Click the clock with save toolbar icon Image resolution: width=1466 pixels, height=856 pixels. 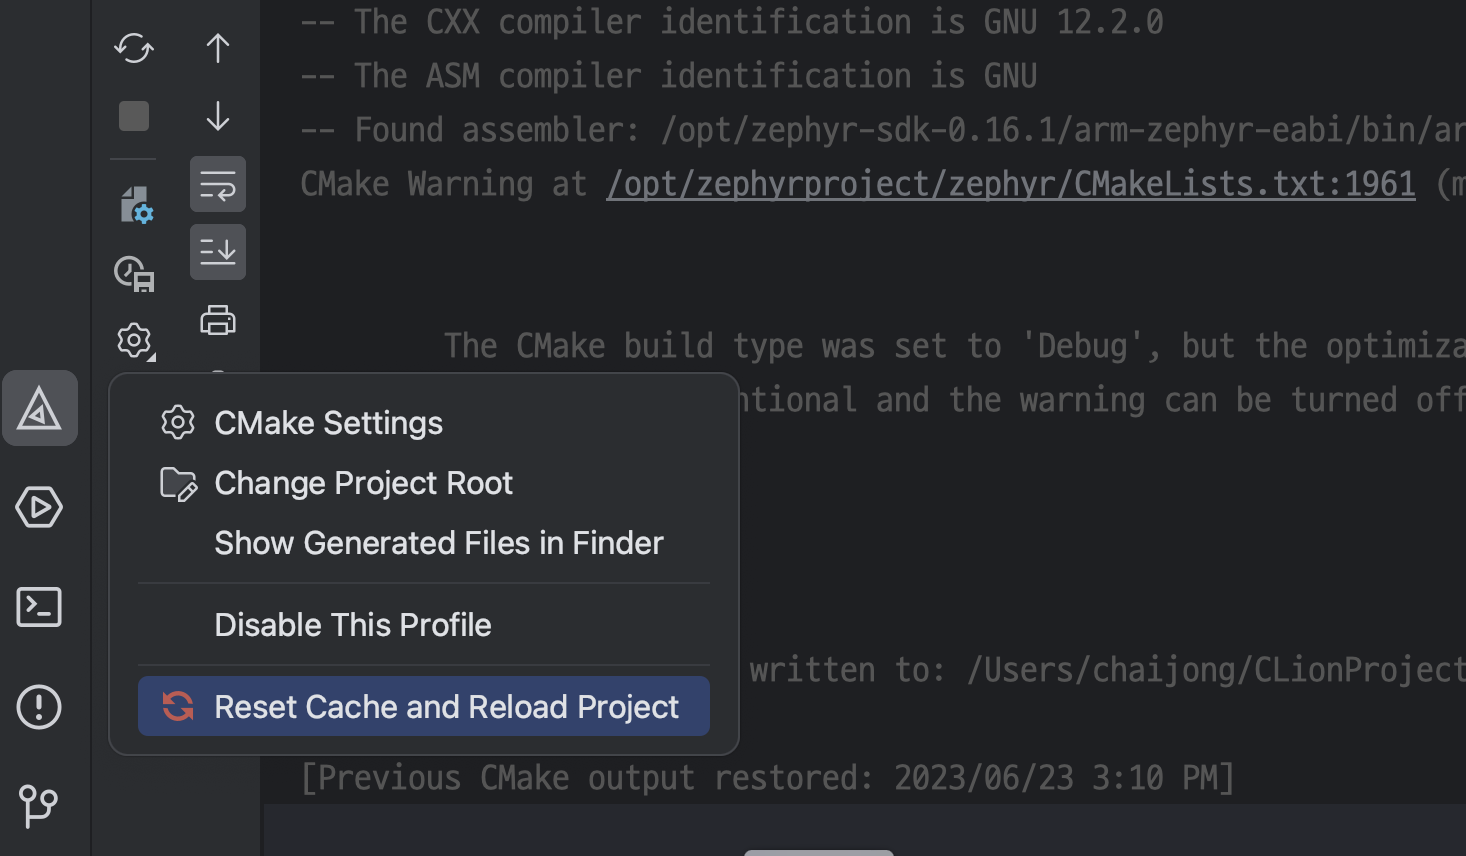[134, 272]
